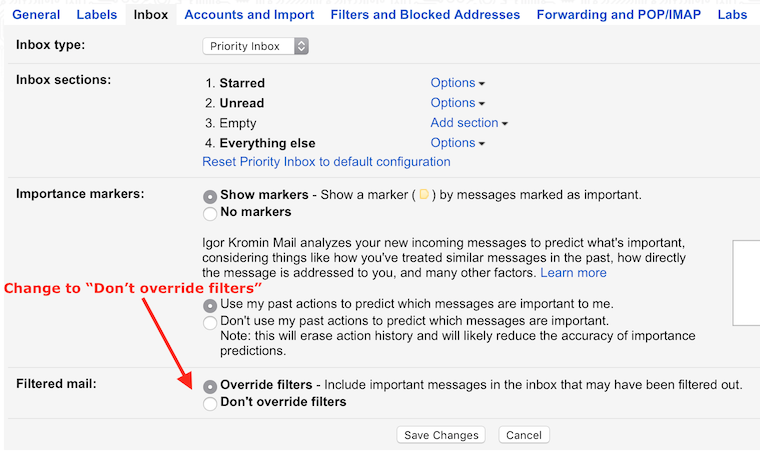Switch to the General settings tab
Viewport: 760px width, 456px height.
[x=36, y=15]
